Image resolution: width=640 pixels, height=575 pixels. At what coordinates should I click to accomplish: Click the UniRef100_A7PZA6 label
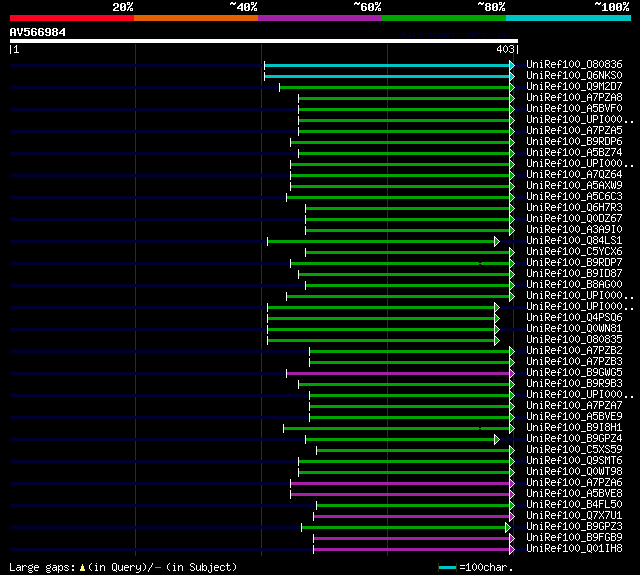(574, 483)
